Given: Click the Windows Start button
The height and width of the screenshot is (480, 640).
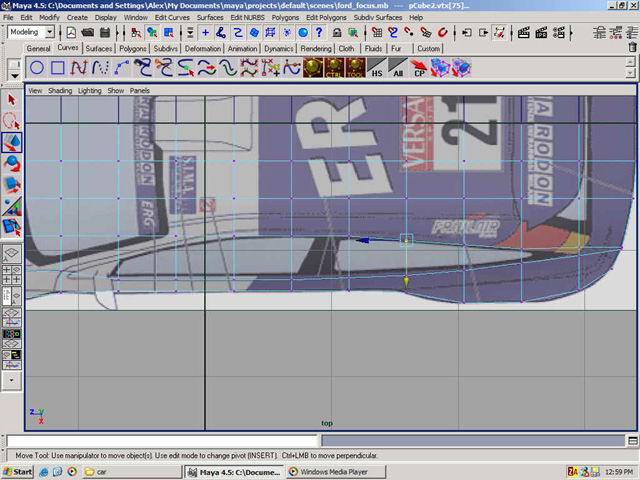Looking at the screenshot, I should [x=18, y=471].
